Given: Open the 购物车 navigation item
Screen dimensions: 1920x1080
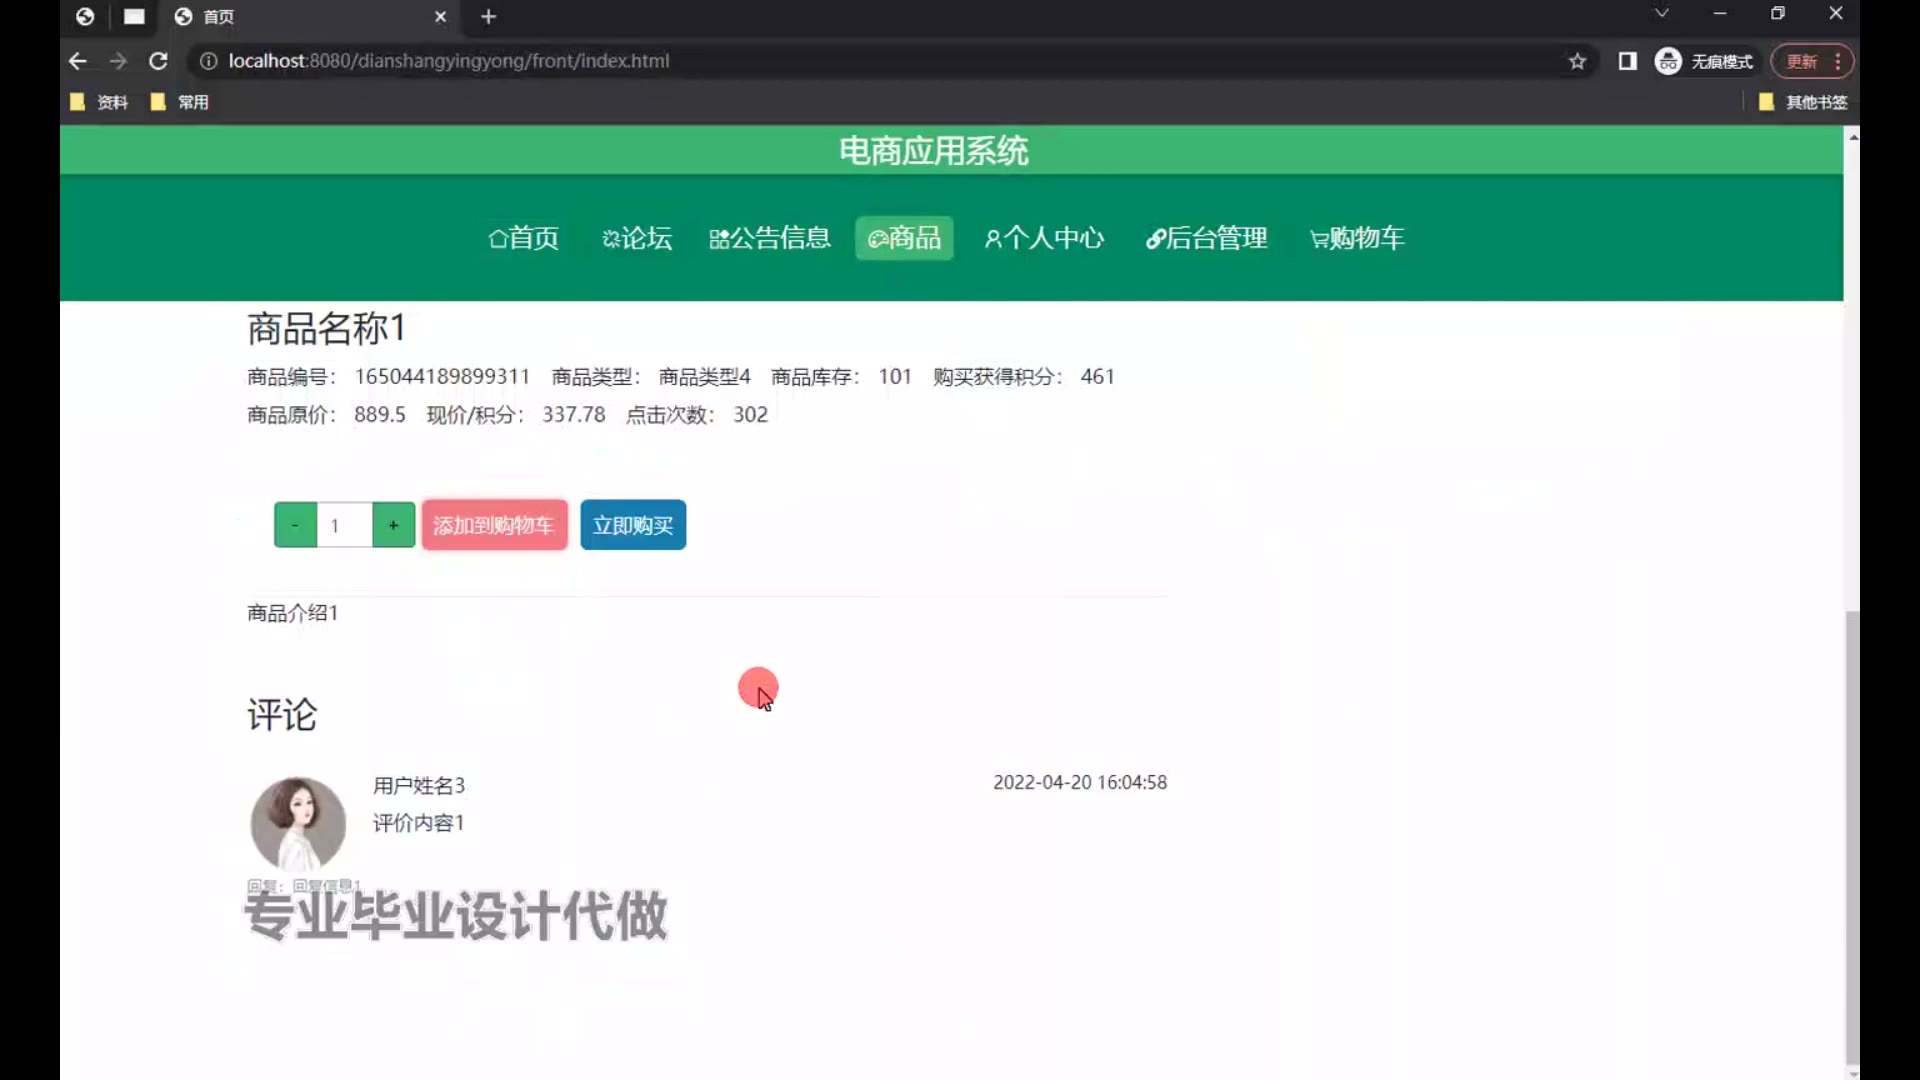Looking at the screenshot, I should coord(1357,238).
